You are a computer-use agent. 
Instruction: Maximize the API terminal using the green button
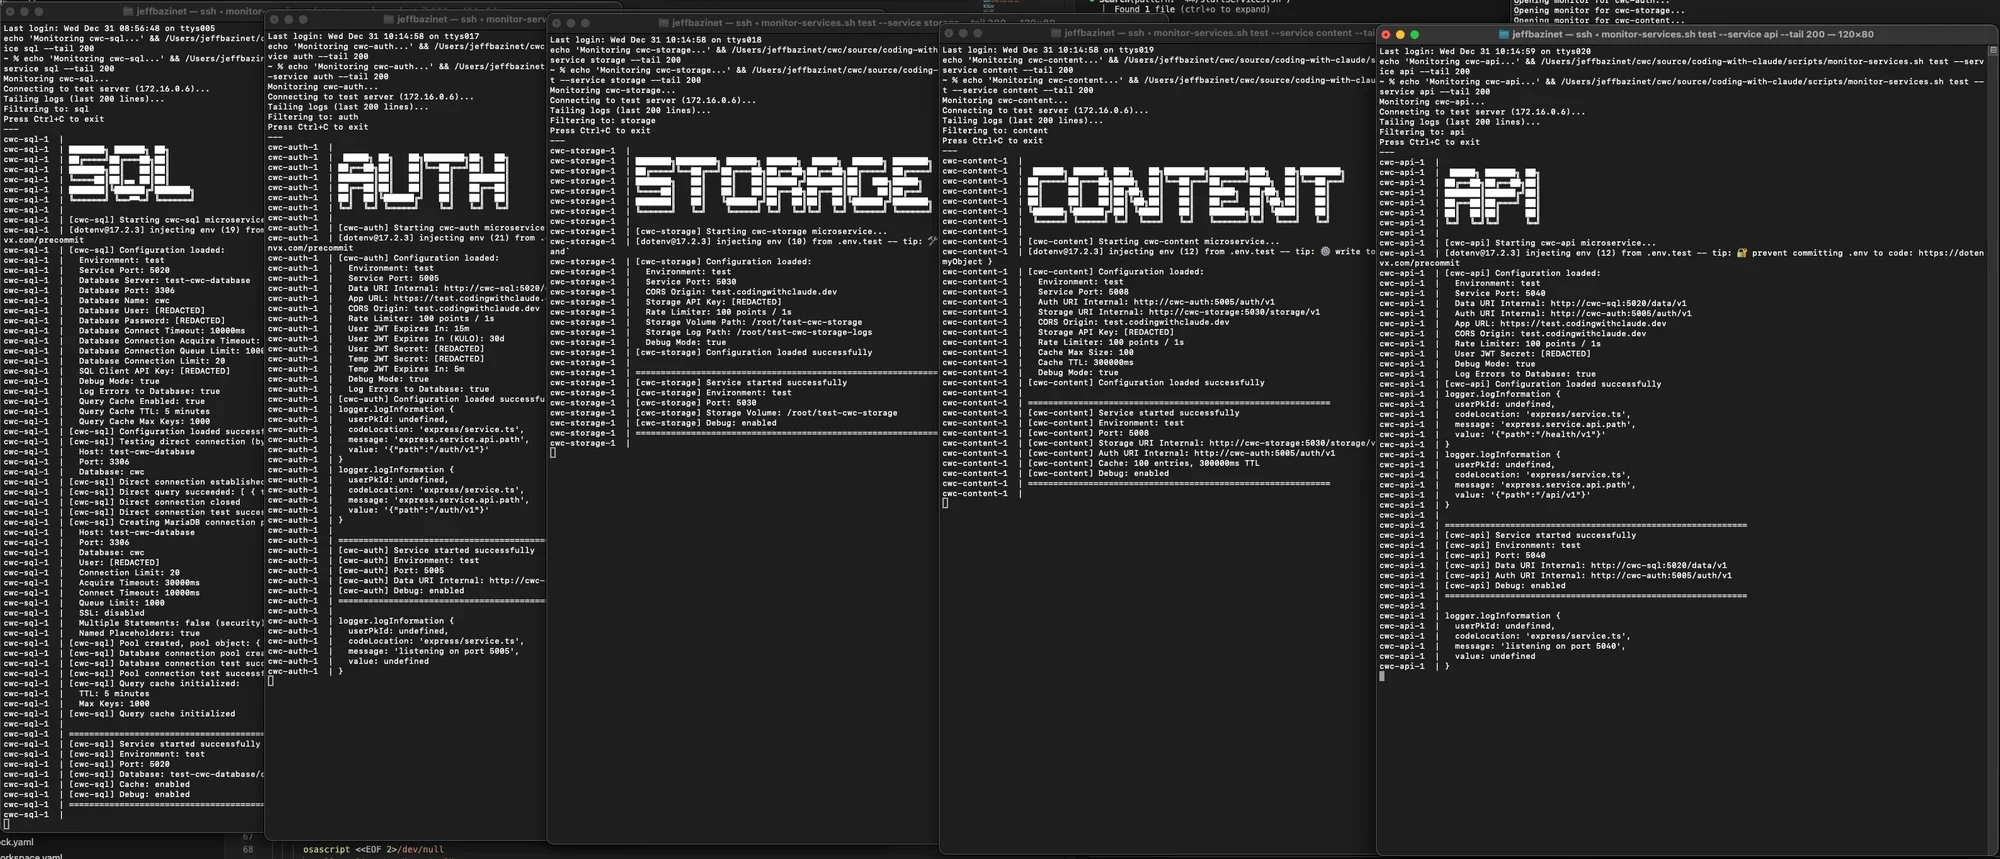pos(1414,35)
